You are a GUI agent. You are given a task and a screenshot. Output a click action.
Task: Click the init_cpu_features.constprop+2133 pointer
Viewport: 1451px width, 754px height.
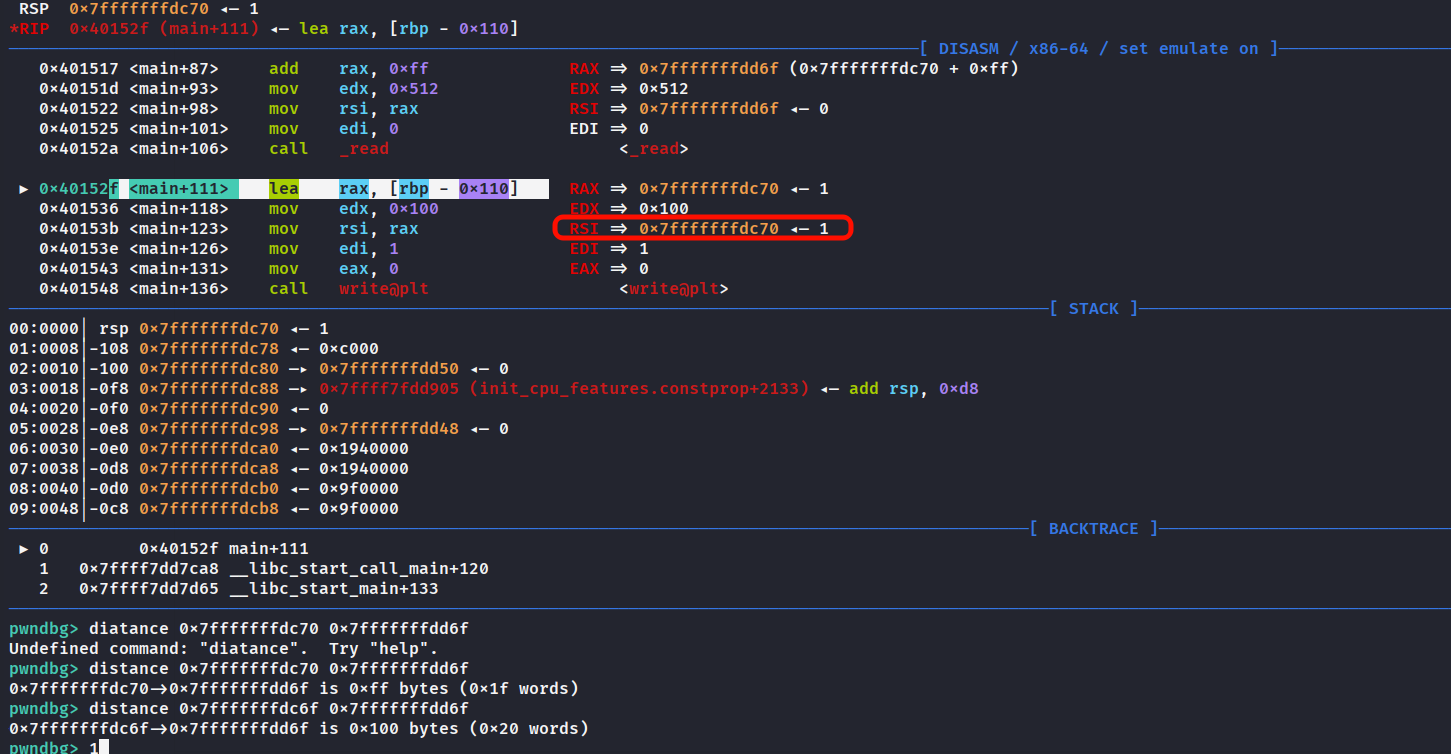[564, 388]
